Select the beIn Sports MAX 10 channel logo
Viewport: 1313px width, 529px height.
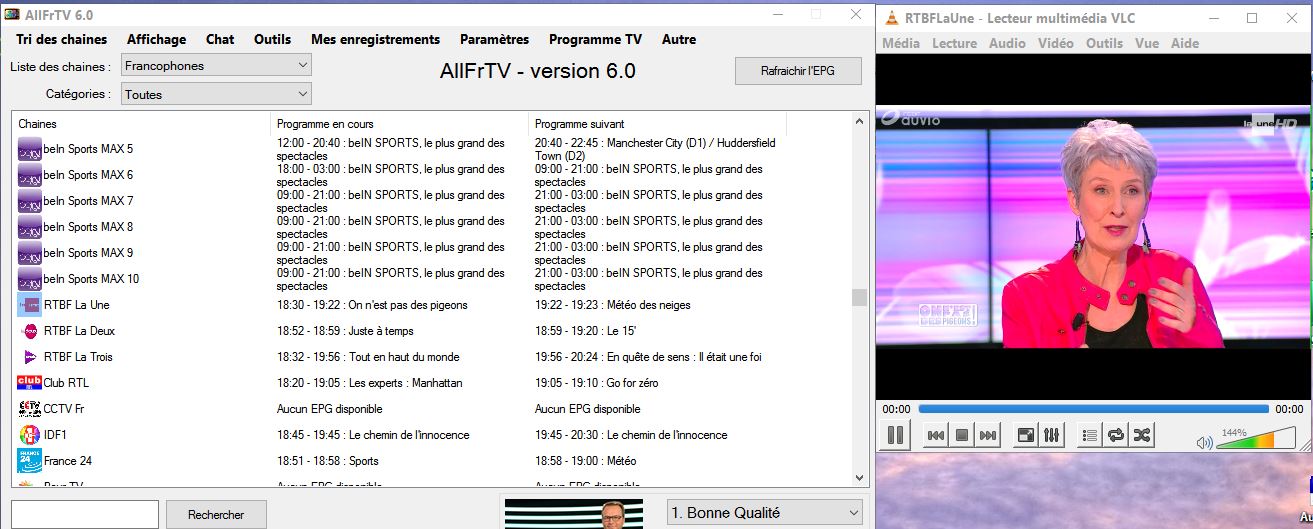[29, 279]
